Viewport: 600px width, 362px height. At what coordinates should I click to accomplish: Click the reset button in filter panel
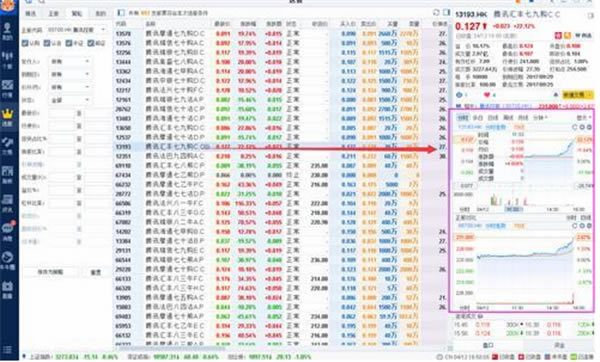tap(96, 272)
